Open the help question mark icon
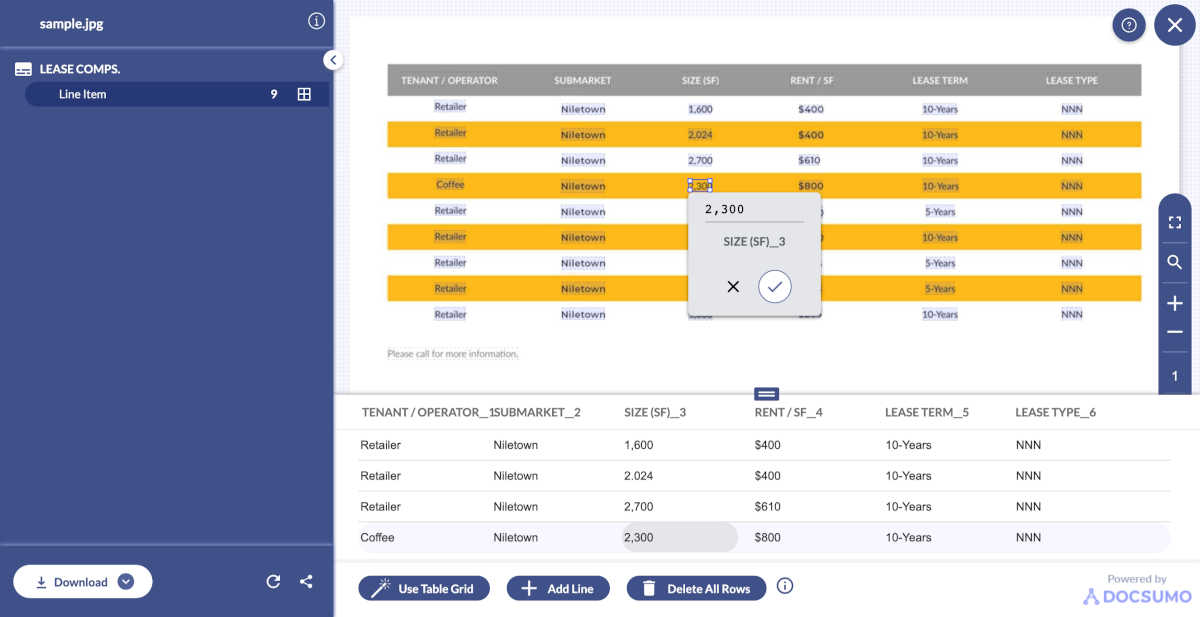The image size is (1200, 617). pos(1129,25)
